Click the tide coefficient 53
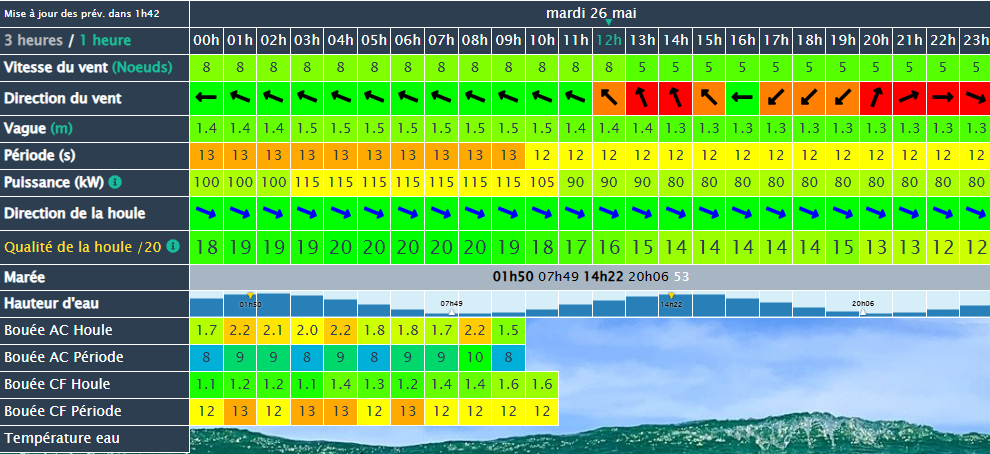990x454 pixels. [681, 277]
